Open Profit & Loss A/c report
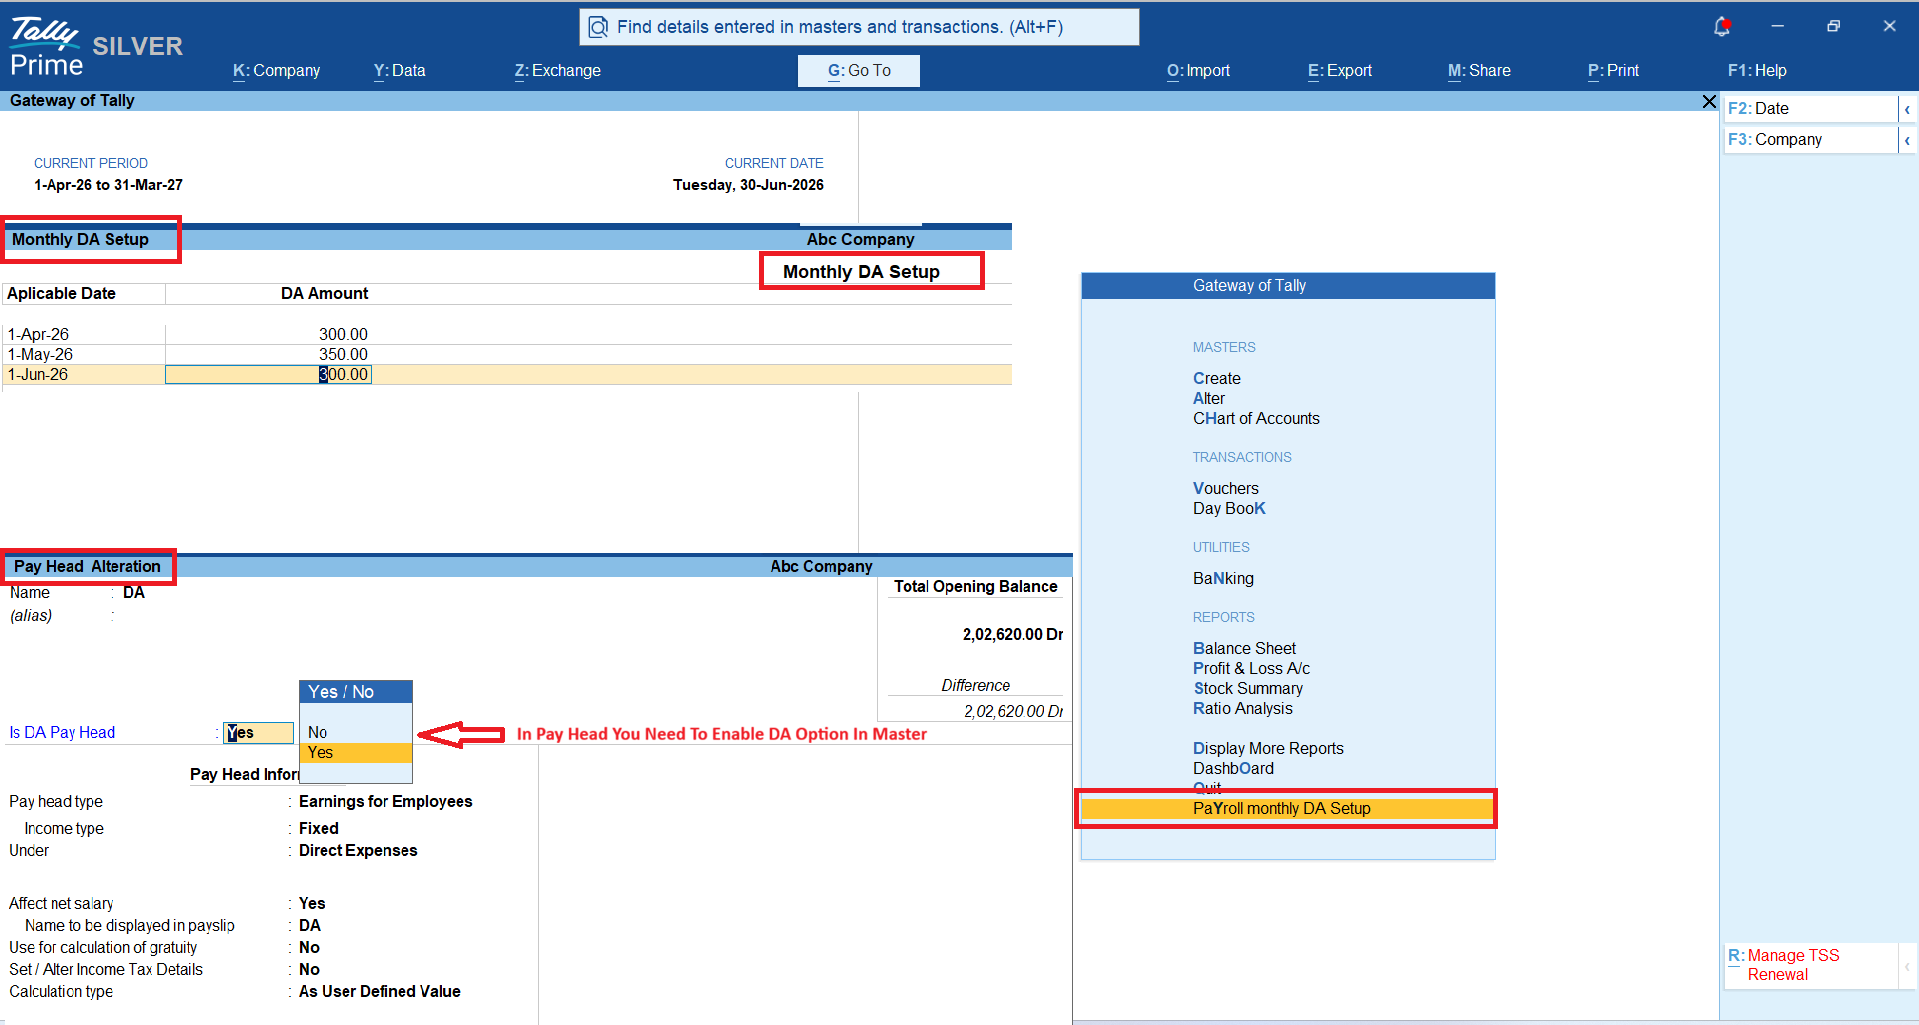The height and width of the screenshot is (1025, 1919). (1251, 669)
